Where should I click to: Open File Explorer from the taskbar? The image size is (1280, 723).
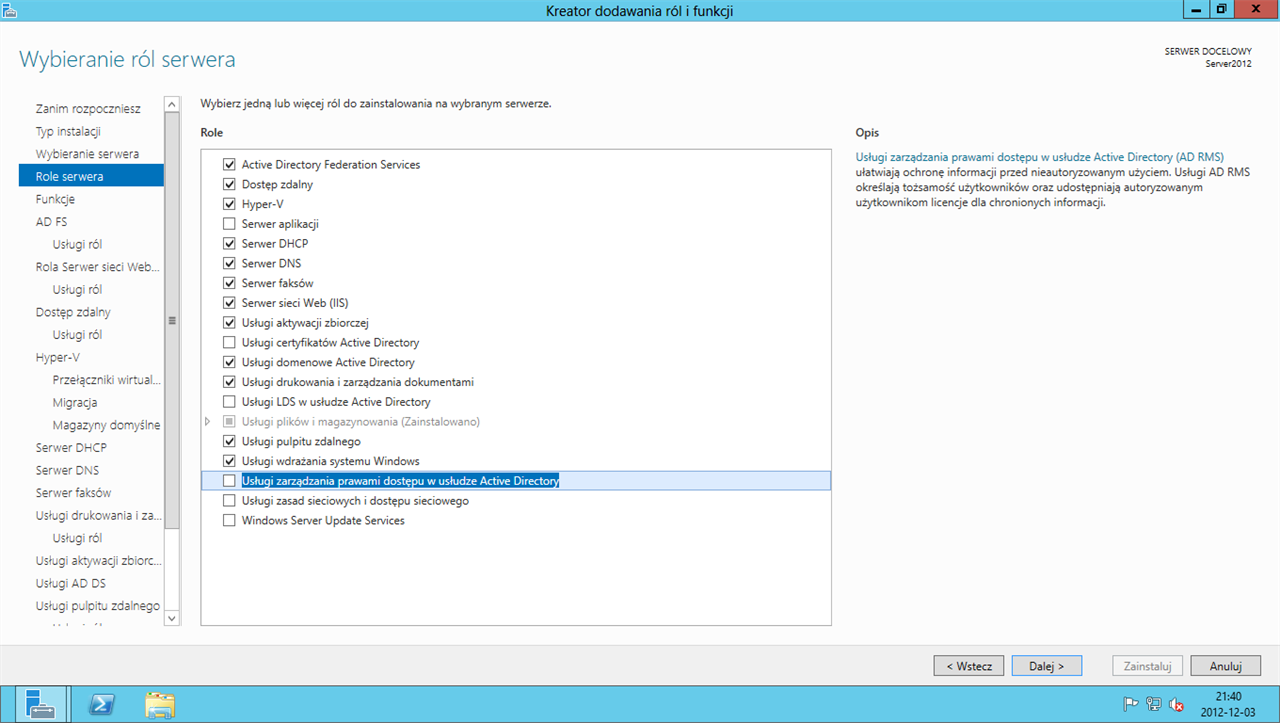(x=160, y=705)
